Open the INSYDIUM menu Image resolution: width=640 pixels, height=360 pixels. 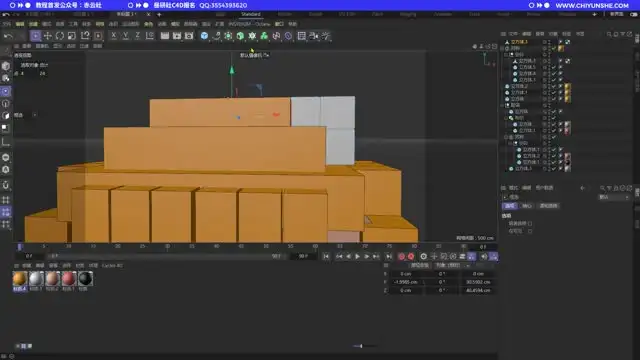click(239, 24)
